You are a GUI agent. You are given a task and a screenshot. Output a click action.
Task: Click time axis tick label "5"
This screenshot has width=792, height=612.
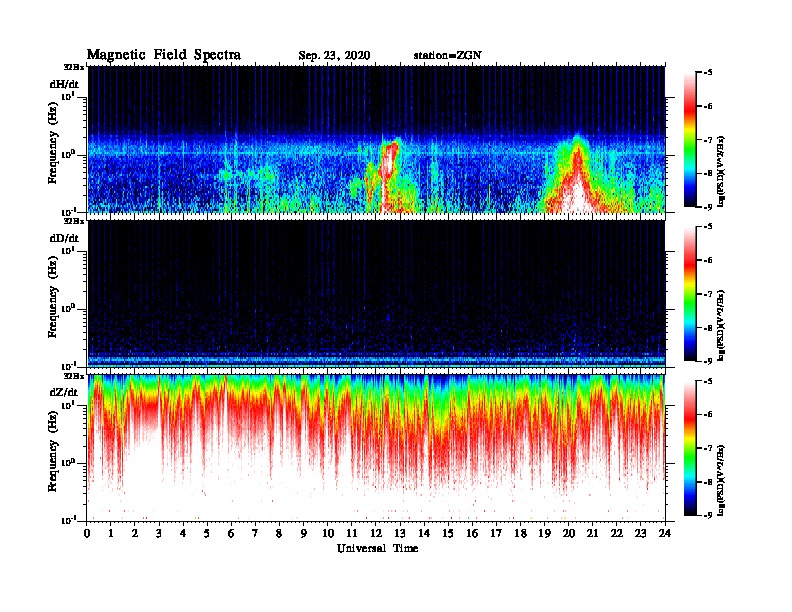[x=207, y=534]
